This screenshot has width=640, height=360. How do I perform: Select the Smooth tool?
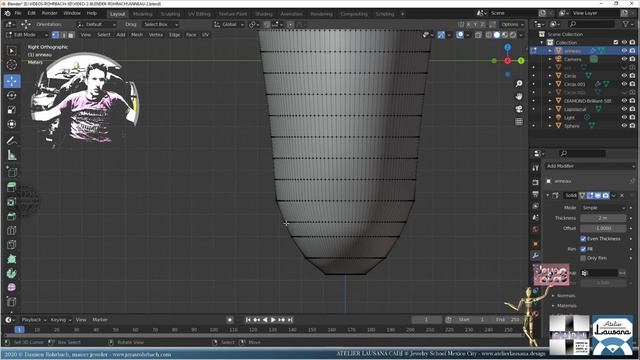click(x=12, y=287)
